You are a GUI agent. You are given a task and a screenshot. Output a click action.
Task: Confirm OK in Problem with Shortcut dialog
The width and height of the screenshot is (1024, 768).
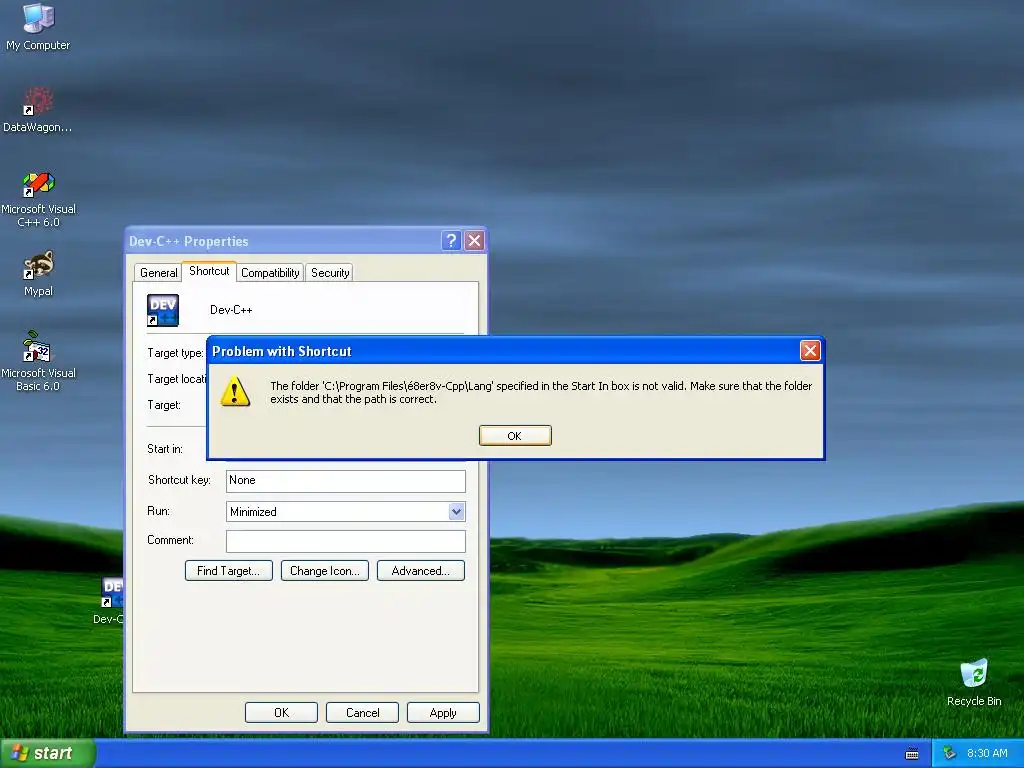515,436
